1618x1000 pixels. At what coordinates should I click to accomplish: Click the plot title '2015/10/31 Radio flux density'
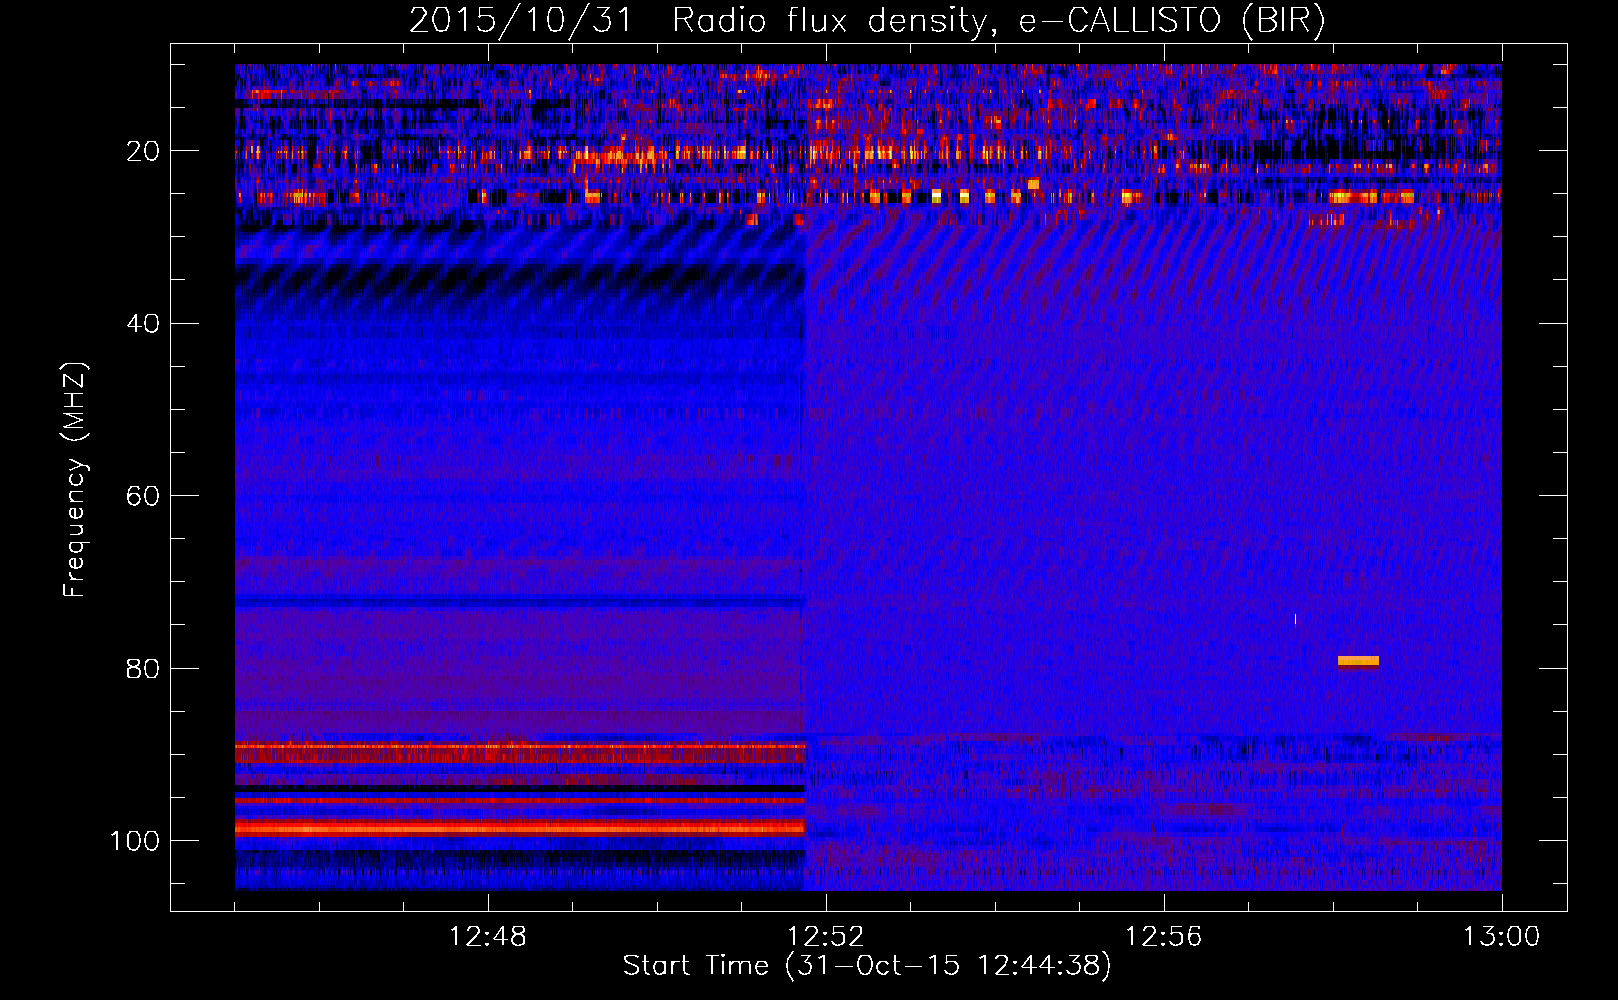coord(699,21)
